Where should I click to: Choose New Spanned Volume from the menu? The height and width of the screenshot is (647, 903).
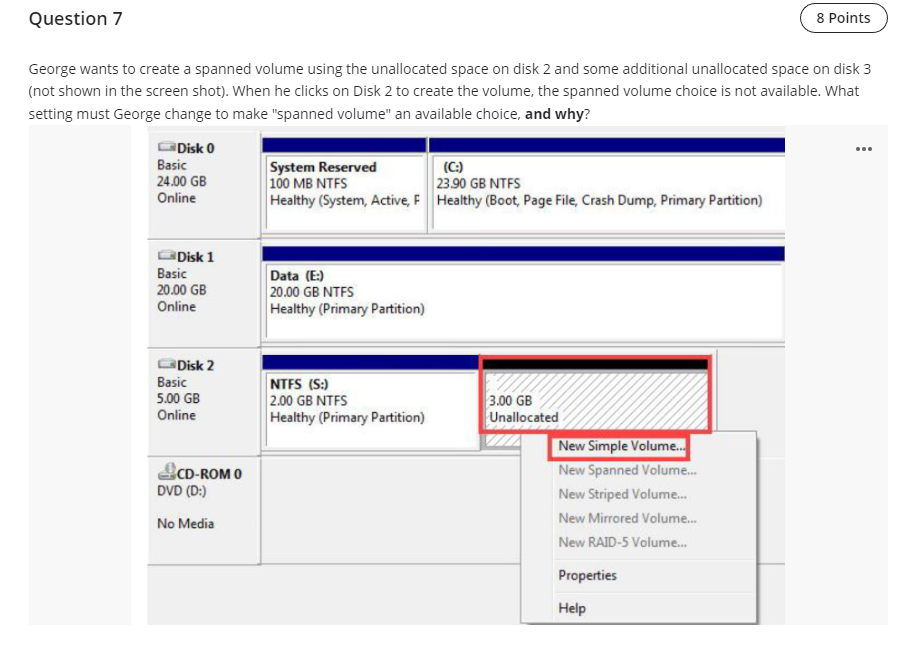point(626,470)
